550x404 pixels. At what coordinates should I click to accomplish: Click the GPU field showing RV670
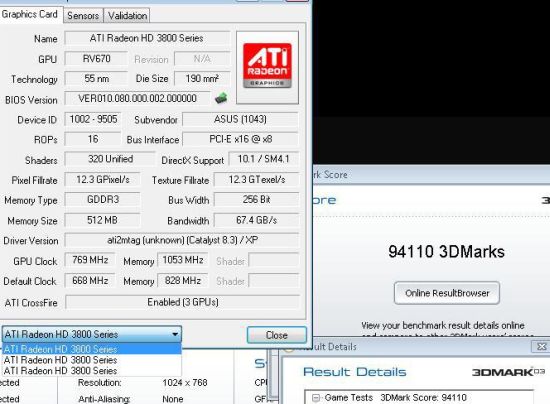96,59
